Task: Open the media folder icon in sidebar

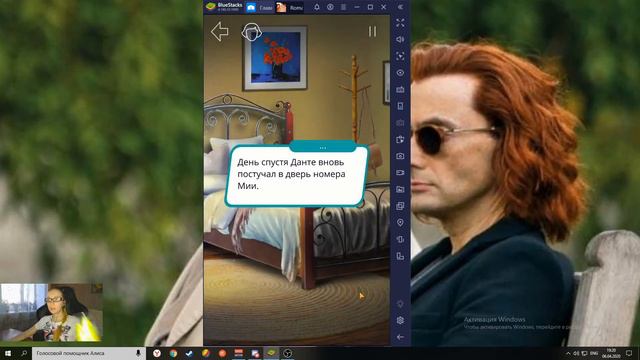Action: coord(400,189)
